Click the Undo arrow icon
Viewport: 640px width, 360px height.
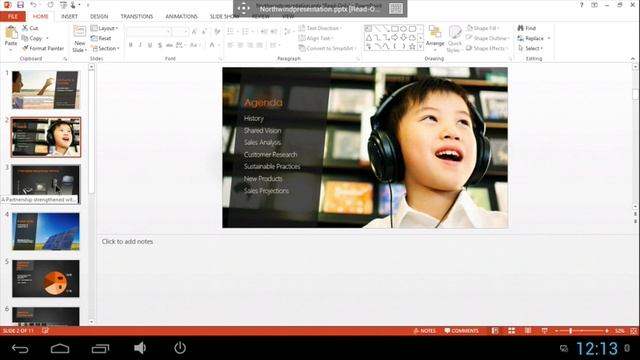click(33, 5)
